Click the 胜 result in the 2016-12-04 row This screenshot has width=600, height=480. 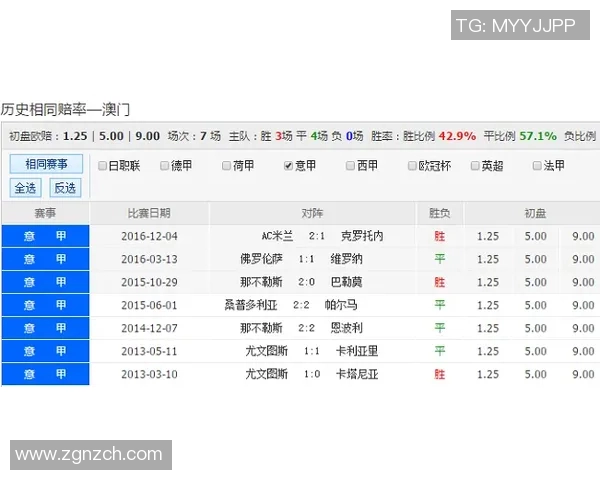coord(440,236)
